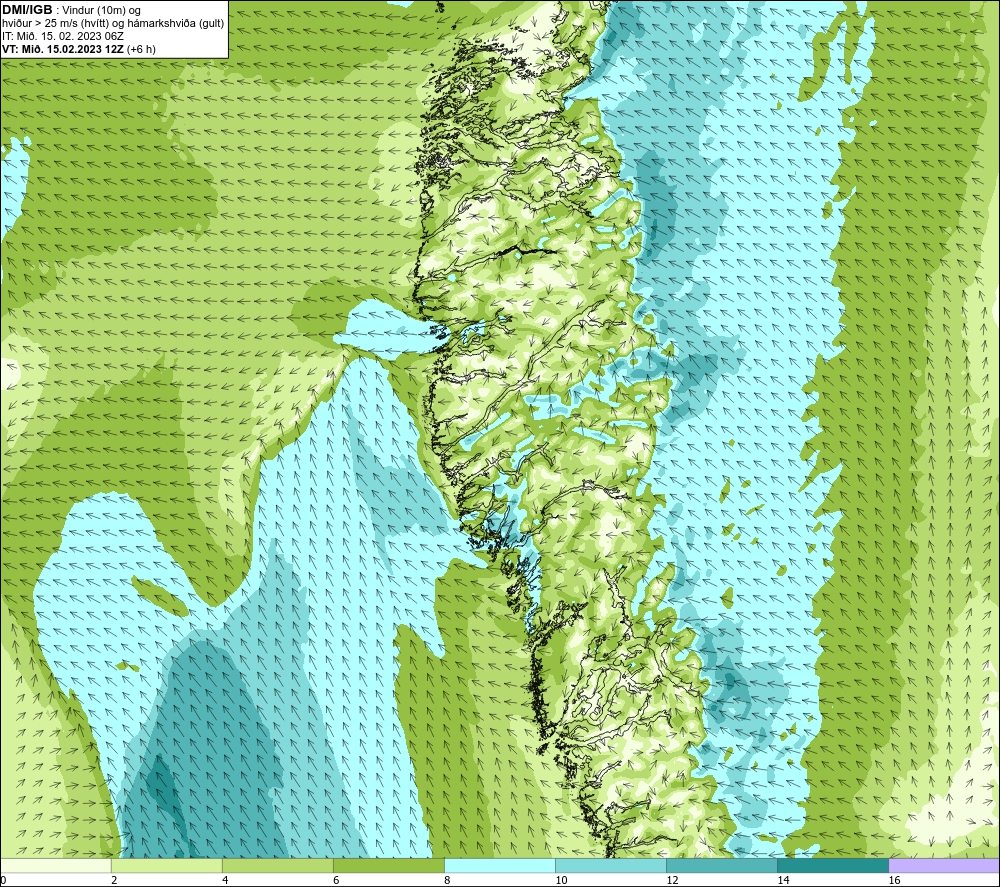Click the 4–6 m/s green legend swatch
Image resolution: width=1000 pixels, height=887 pixels.
click(x=277, y=865)
